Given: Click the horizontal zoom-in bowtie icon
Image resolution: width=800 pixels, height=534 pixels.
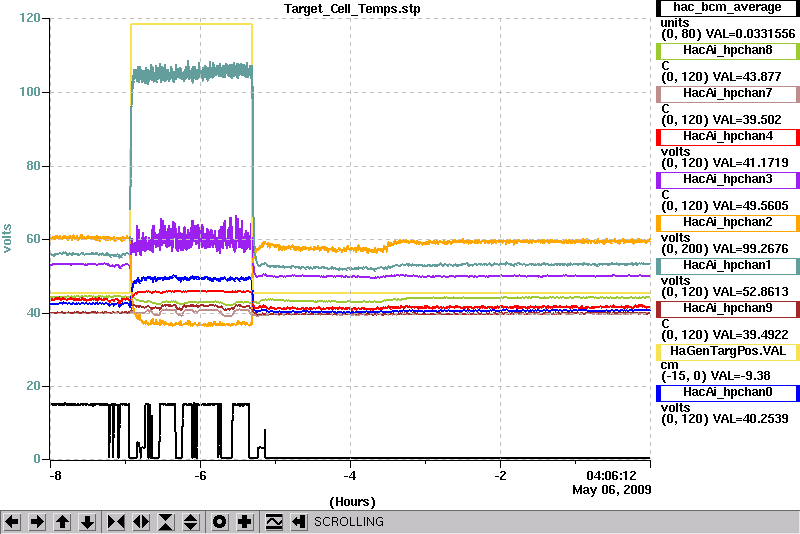Looking at the screenshot, I should [x=116, y=522].
